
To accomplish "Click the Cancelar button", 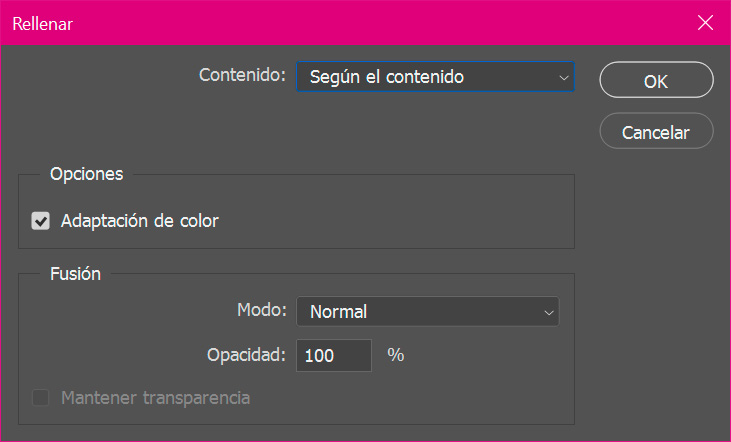I will point(656,131).
